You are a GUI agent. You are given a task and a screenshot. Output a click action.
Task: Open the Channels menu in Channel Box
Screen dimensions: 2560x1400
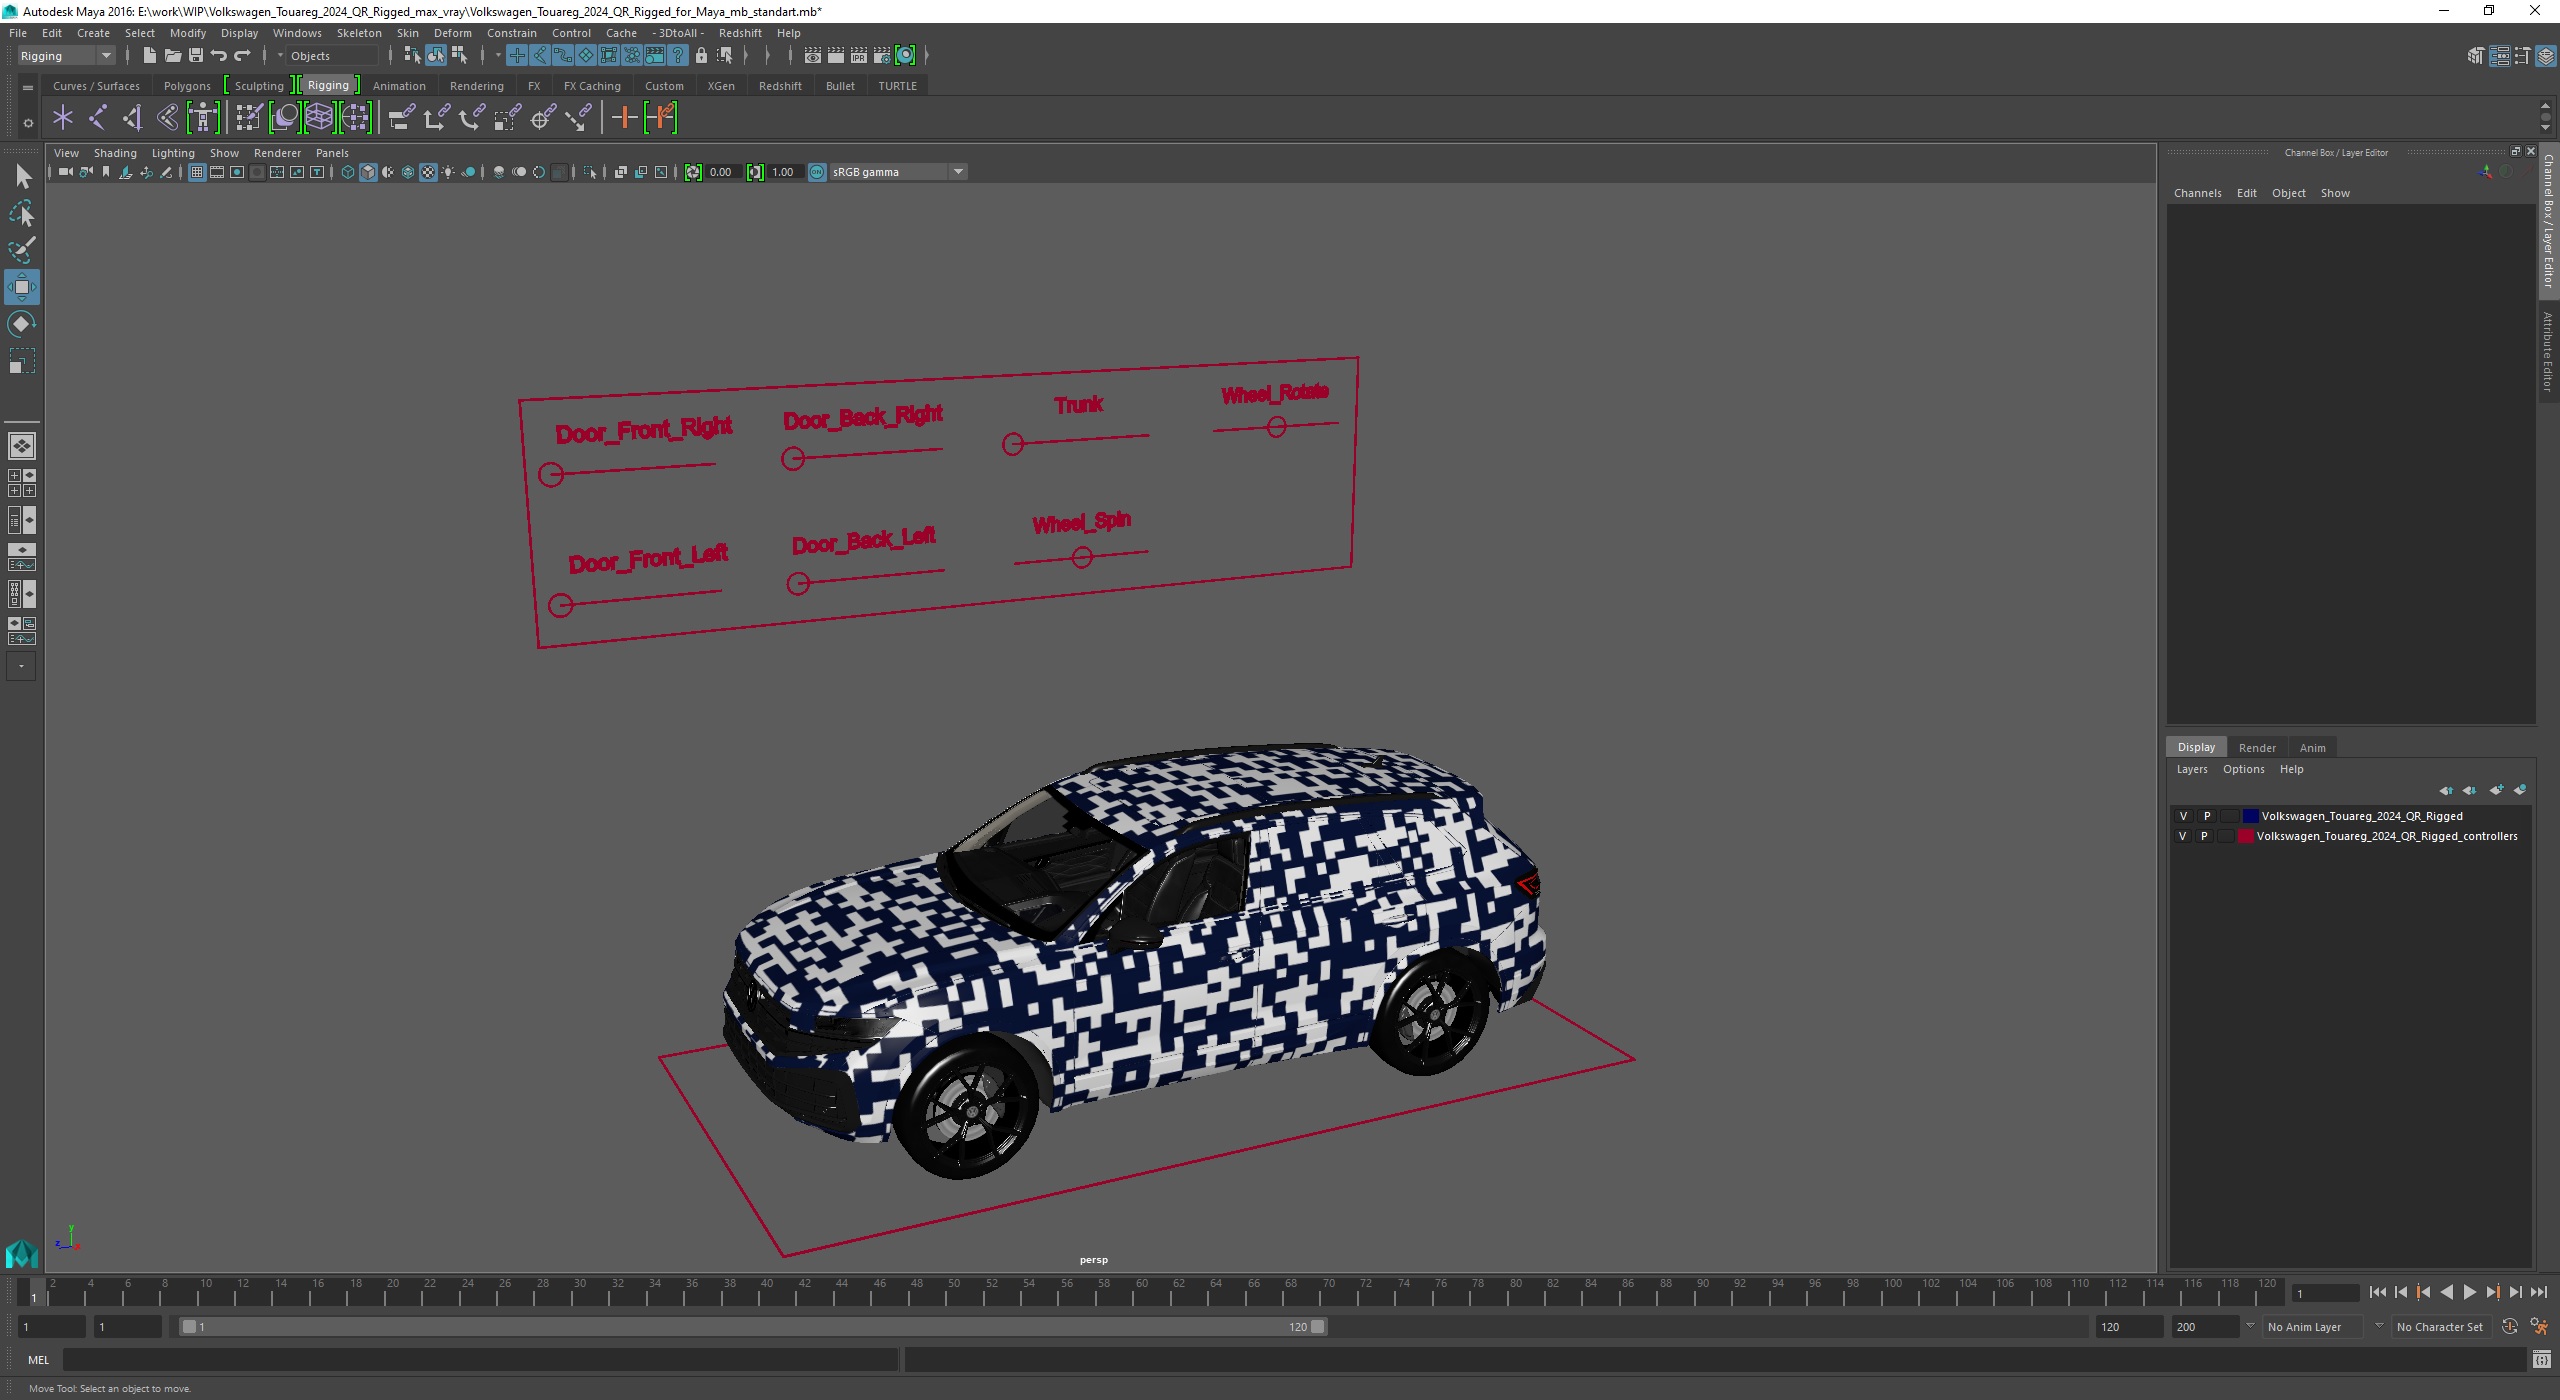pos(2197,193)
